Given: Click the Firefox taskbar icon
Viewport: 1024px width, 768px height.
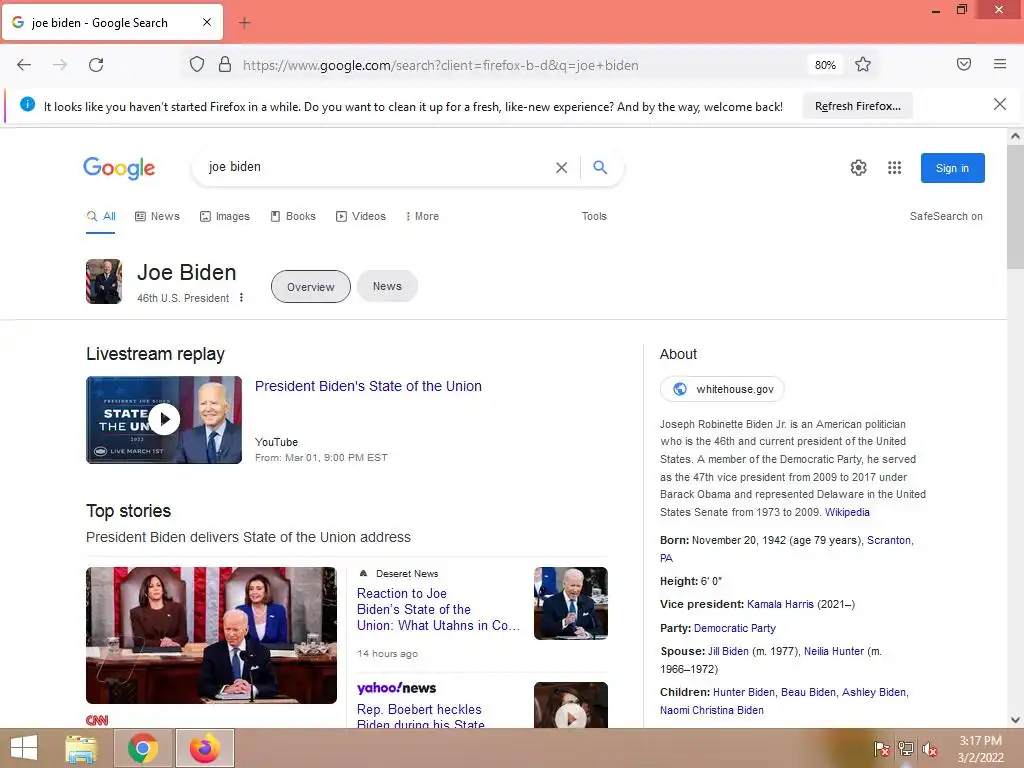Looking at the screenshot, I should (x=204, y=748).
